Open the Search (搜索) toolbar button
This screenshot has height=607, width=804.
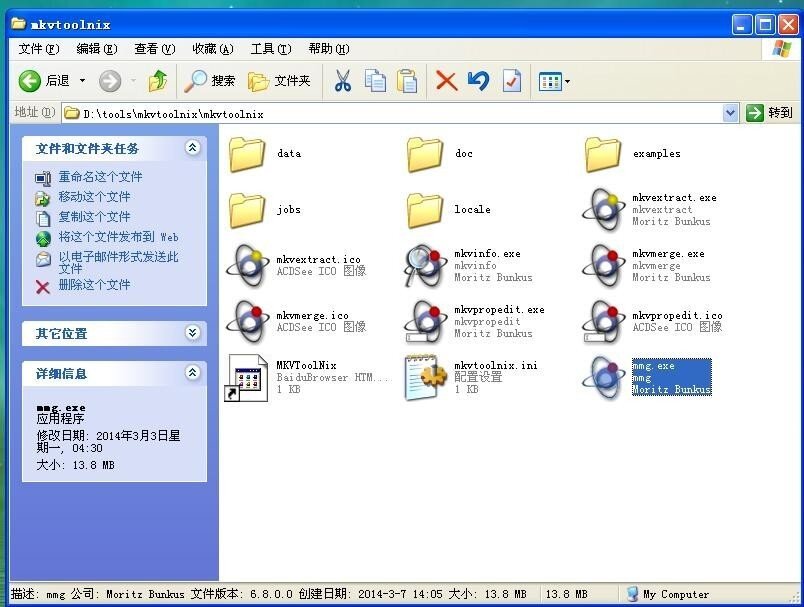click(x=209, y=81)
